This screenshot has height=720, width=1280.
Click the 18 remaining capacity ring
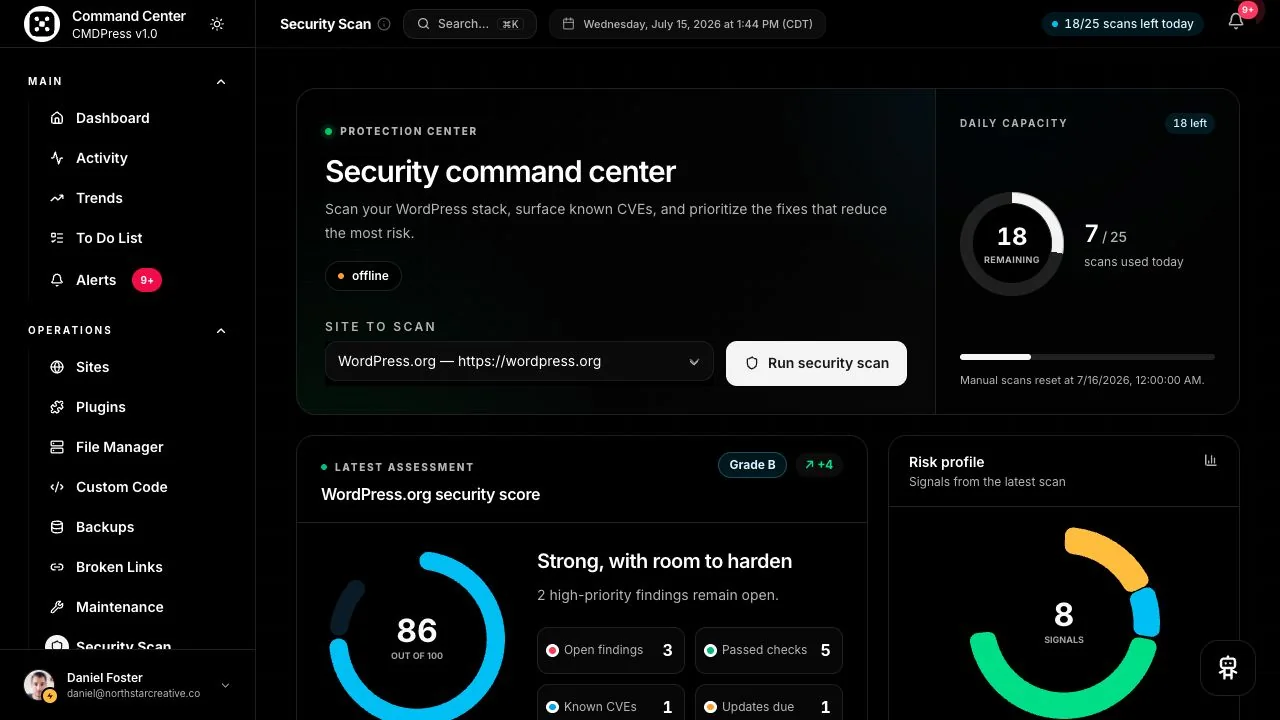pos(1012,244)
